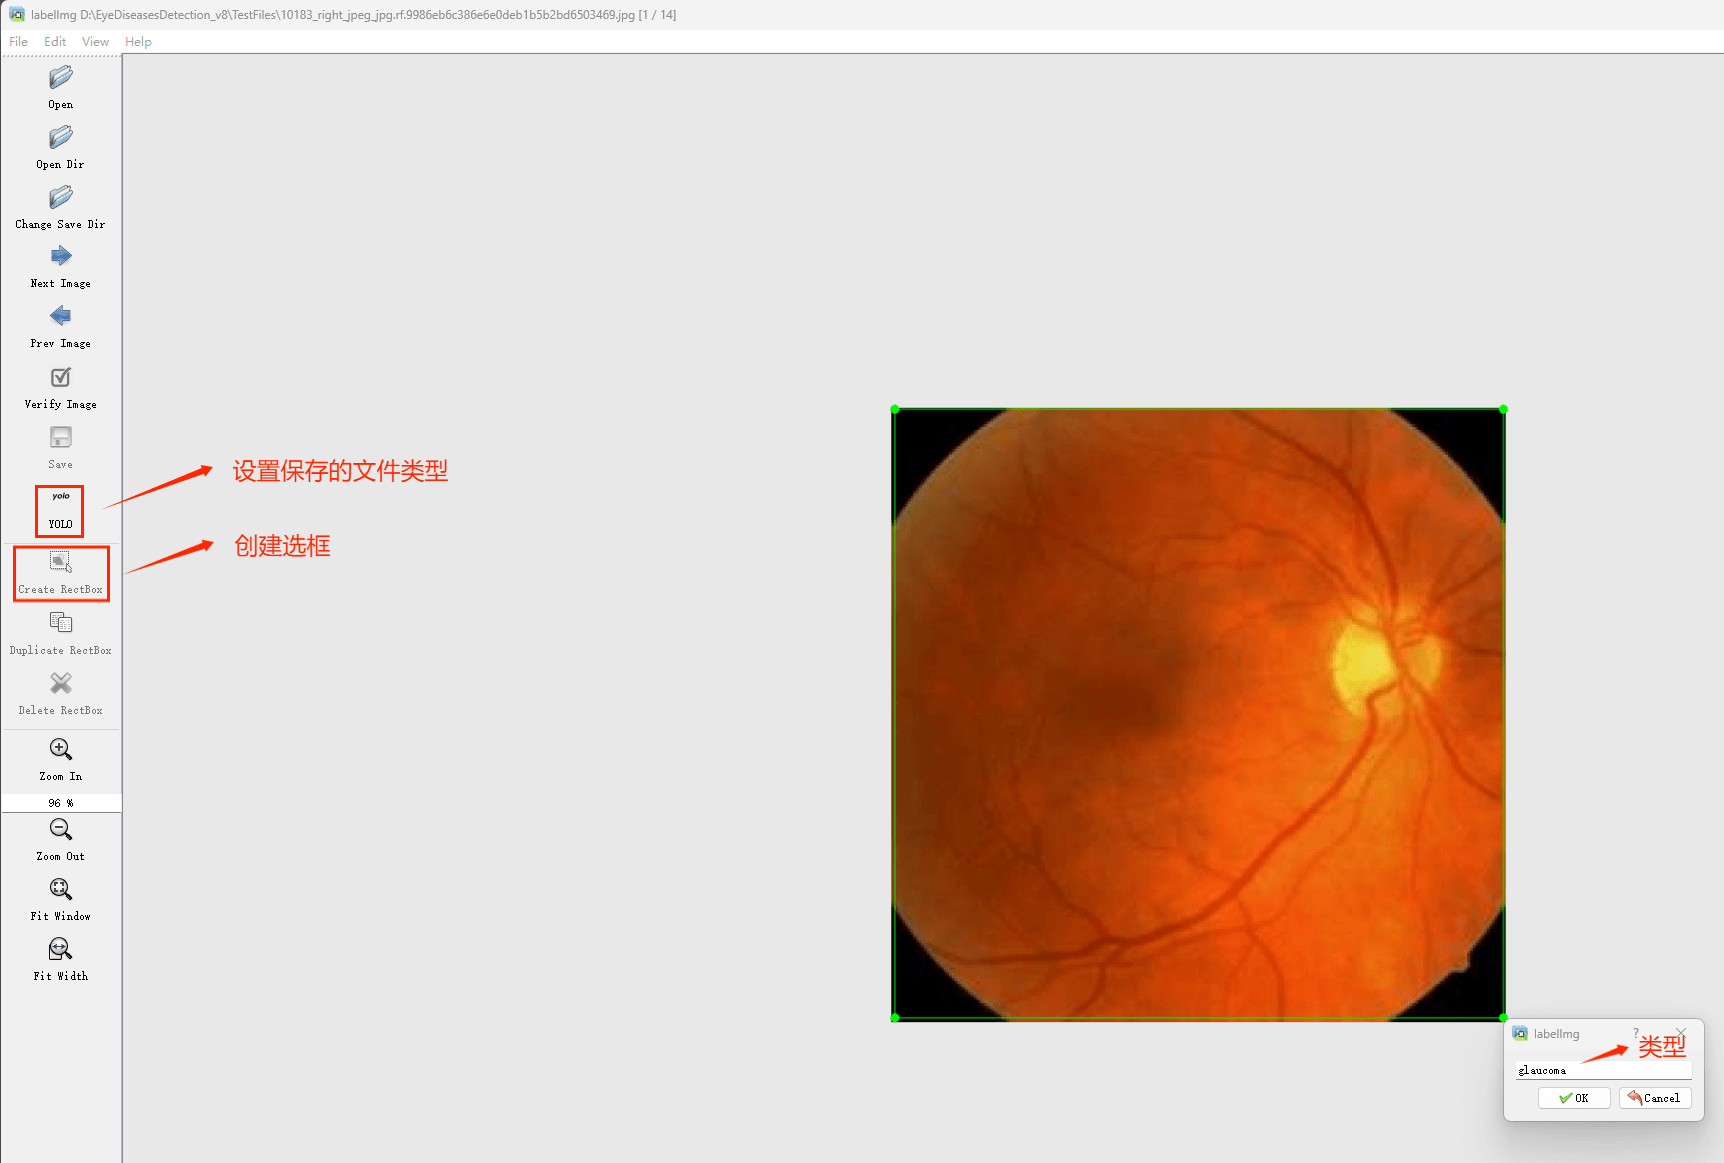
Task: Open the Help menu
Action: point(138,41)
